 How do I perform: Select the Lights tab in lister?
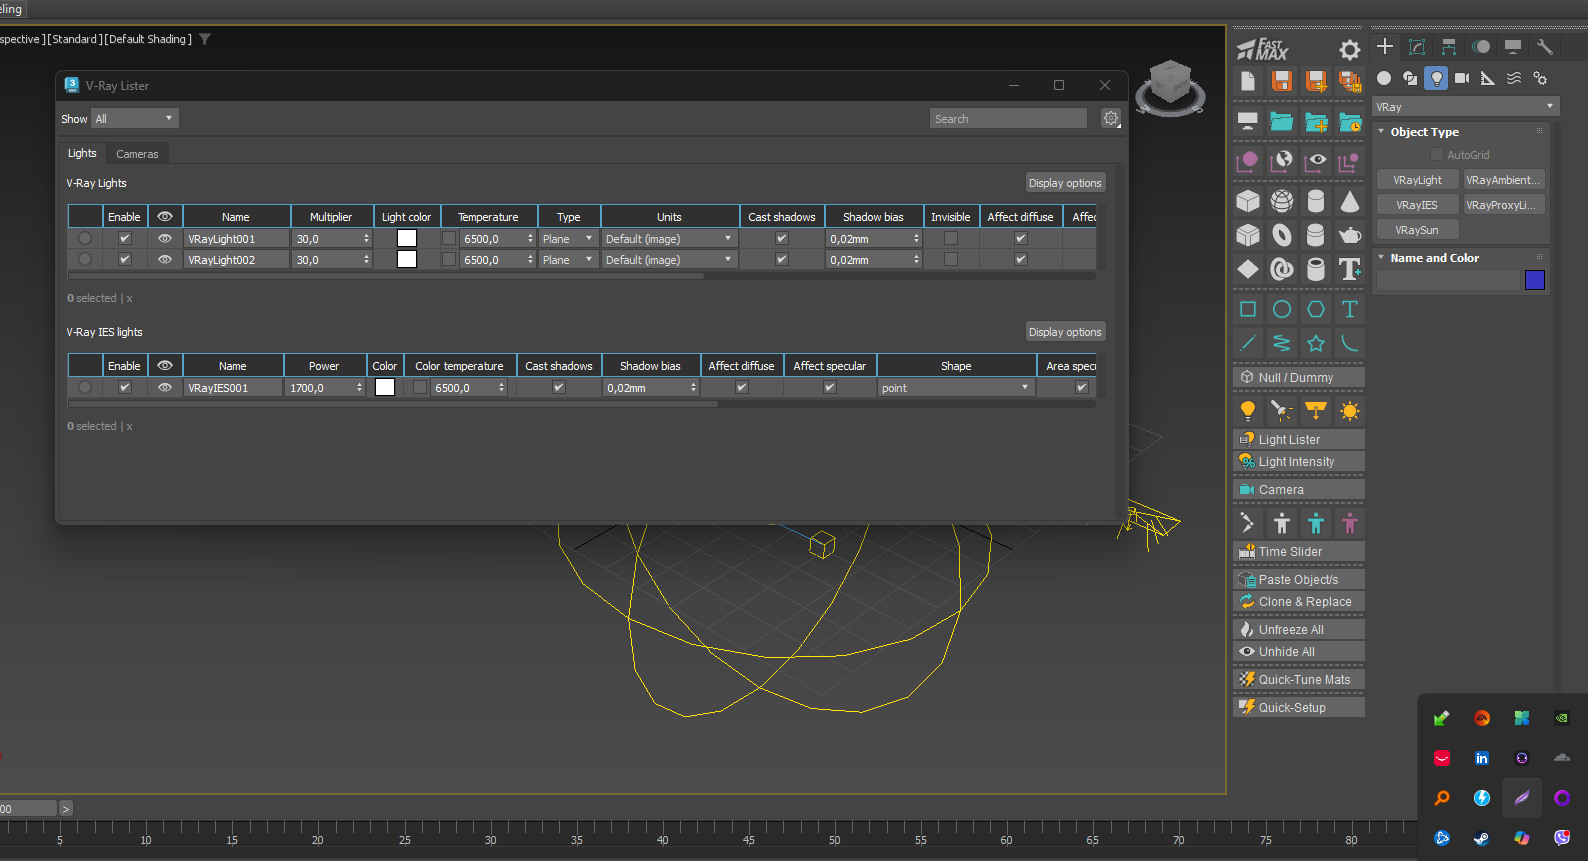point(82,153)
